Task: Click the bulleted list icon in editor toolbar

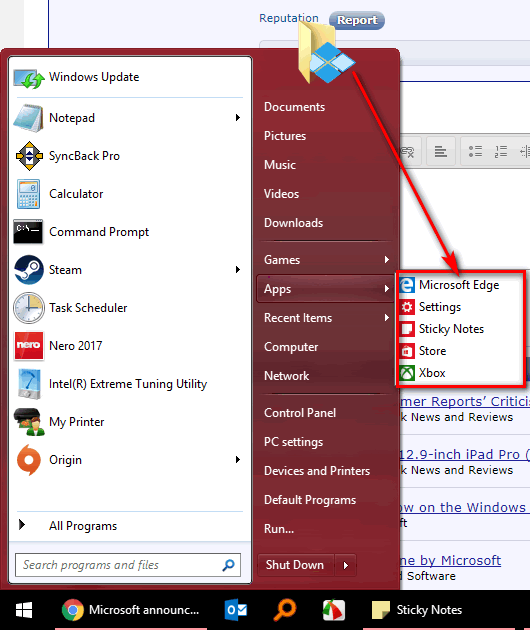Action: coord(475,151)
